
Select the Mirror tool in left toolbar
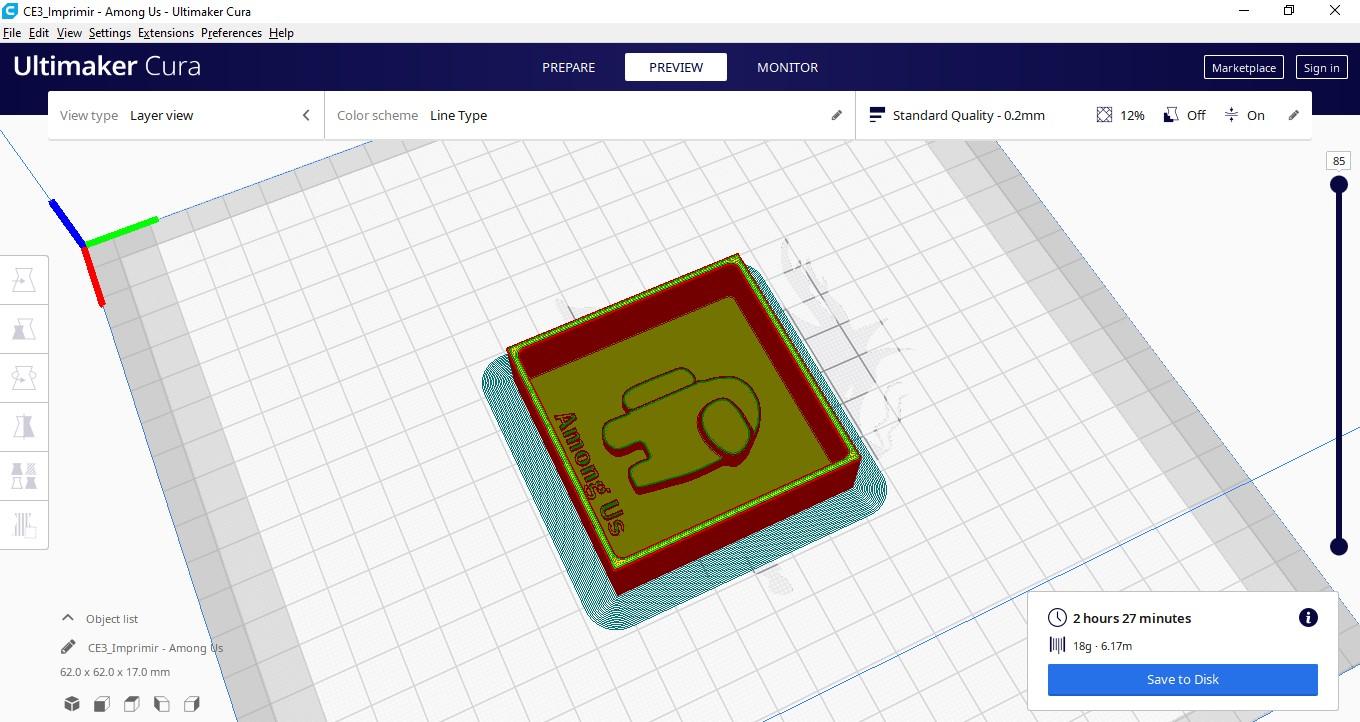[x=23, y=427]
